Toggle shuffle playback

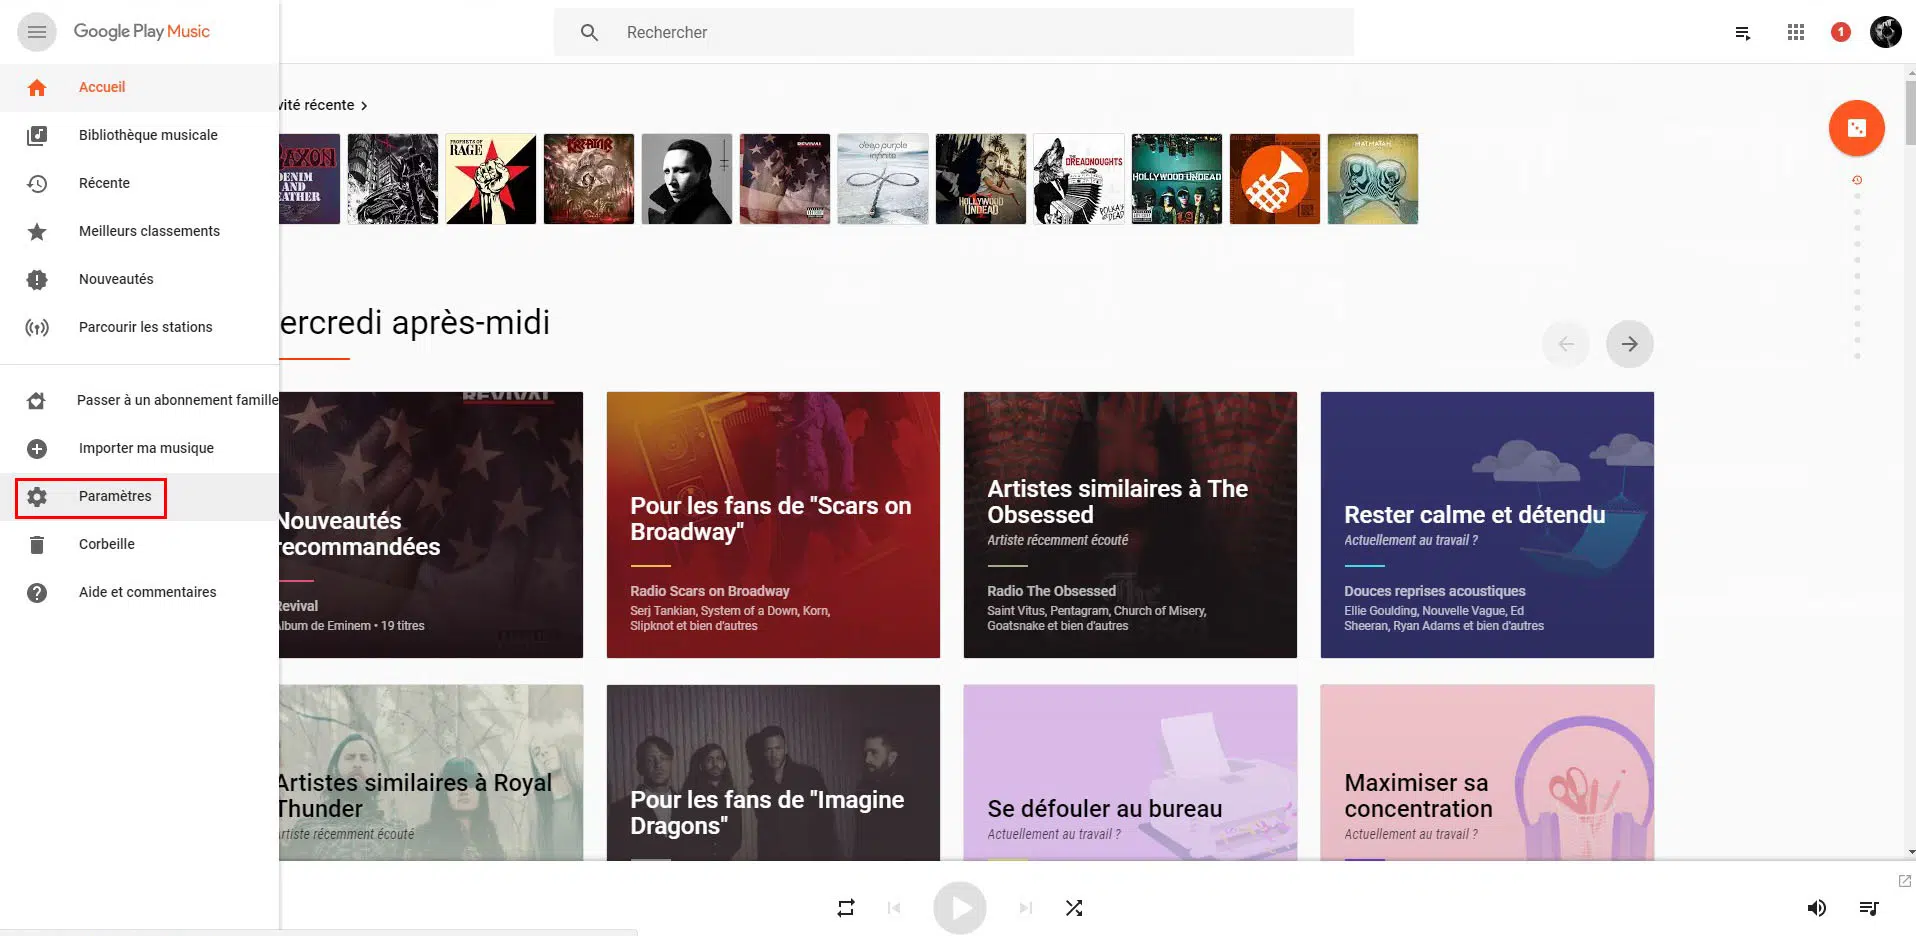tap(1074, 908)
